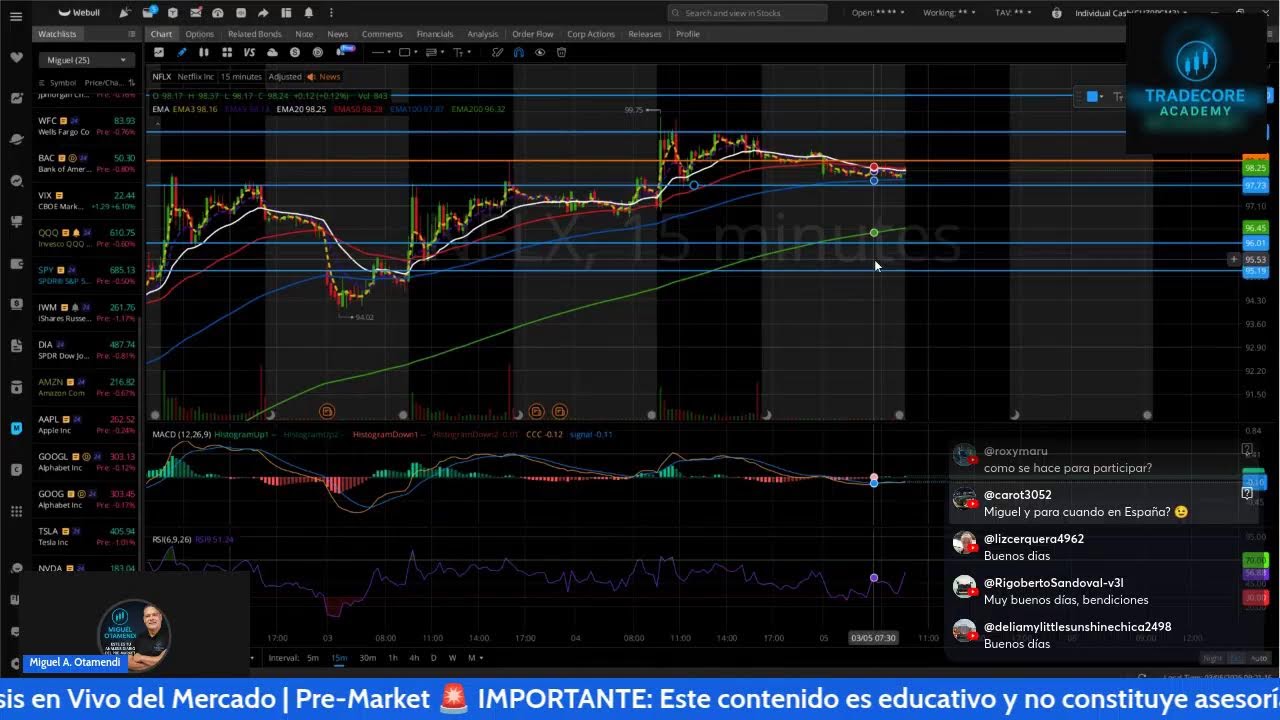Click the candlestick chart type icon
This screenshot has width=1280, height=720.
pyautogui.click(x=204, y=52)
